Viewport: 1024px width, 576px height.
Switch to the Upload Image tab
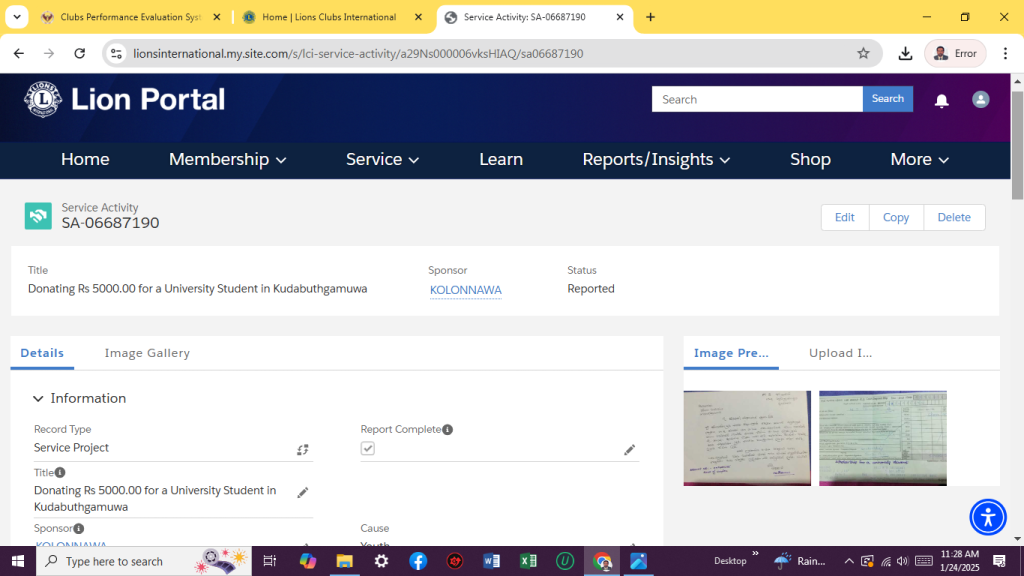pos(840,353)
